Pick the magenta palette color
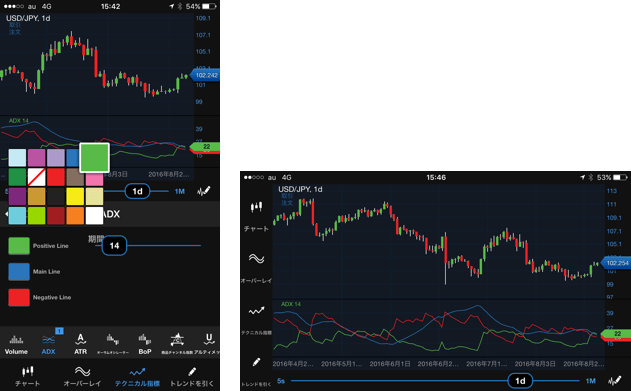The height and width of the screenshot is (391, 631). (37, 158)
